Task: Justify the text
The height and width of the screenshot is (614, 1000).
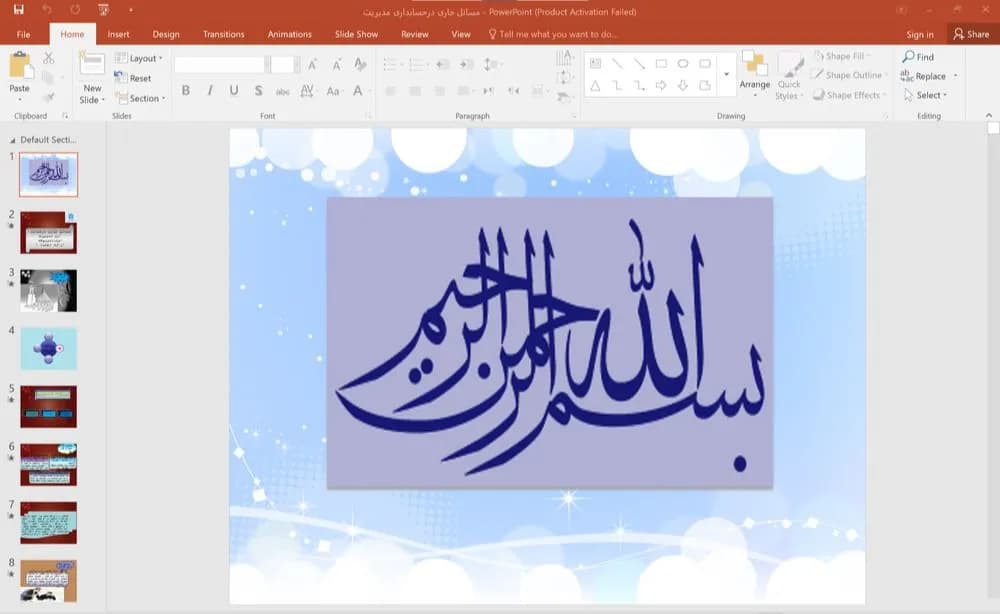Action: (x=464, y=91)
